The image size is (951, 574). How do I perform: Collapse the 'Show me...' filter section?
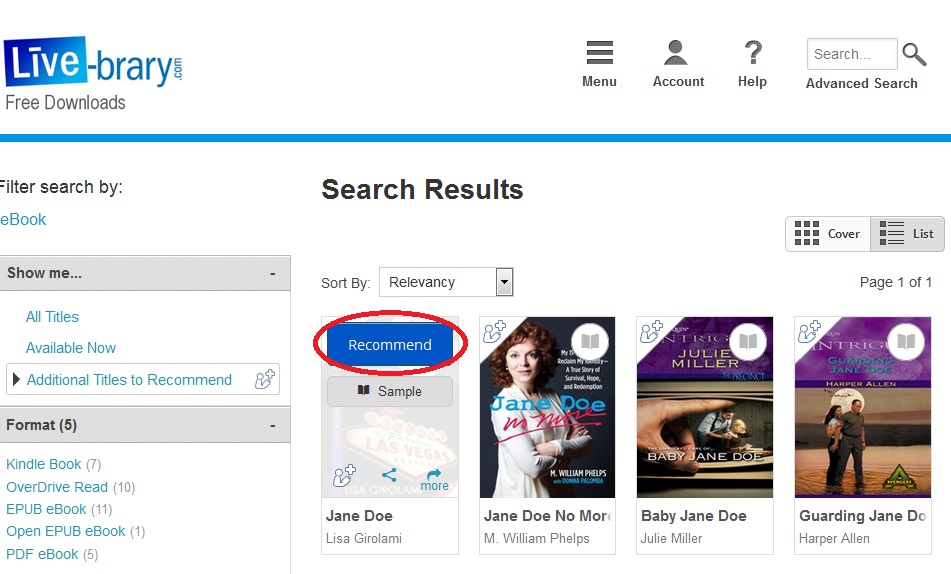(272, 273)
